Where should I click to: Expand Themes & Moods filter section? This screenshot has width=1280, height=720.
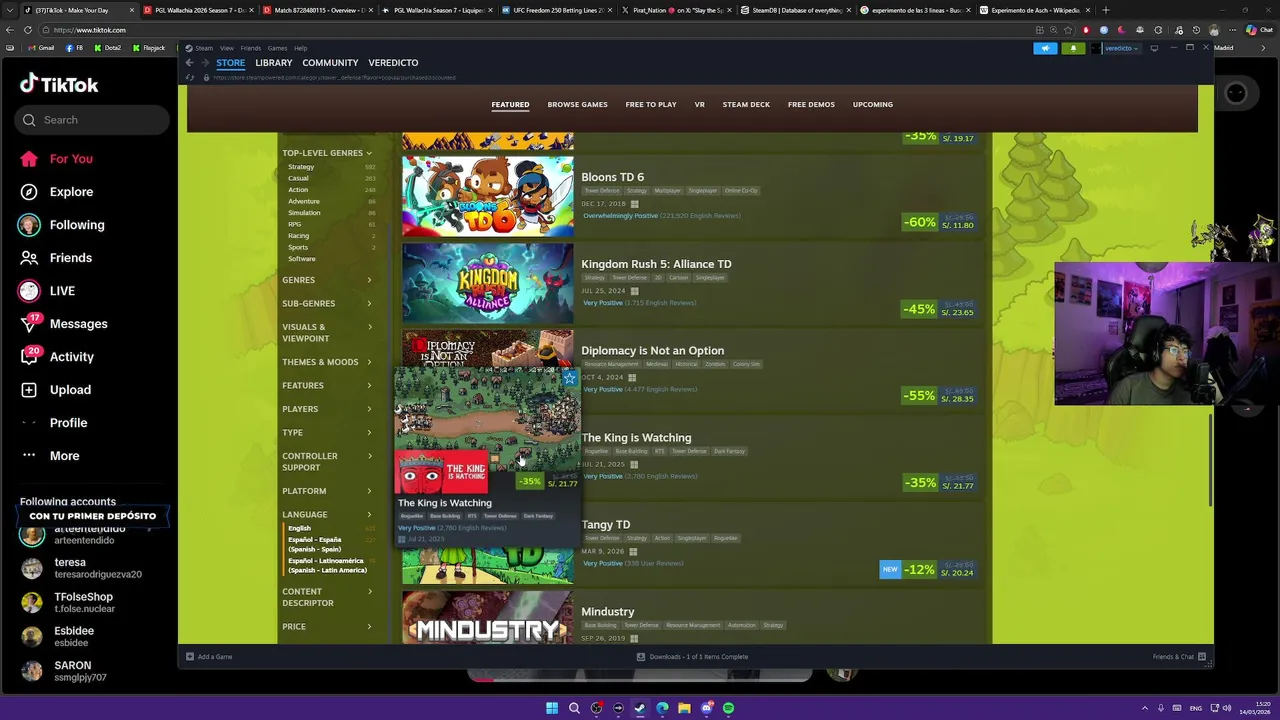[x=327, y=362]
